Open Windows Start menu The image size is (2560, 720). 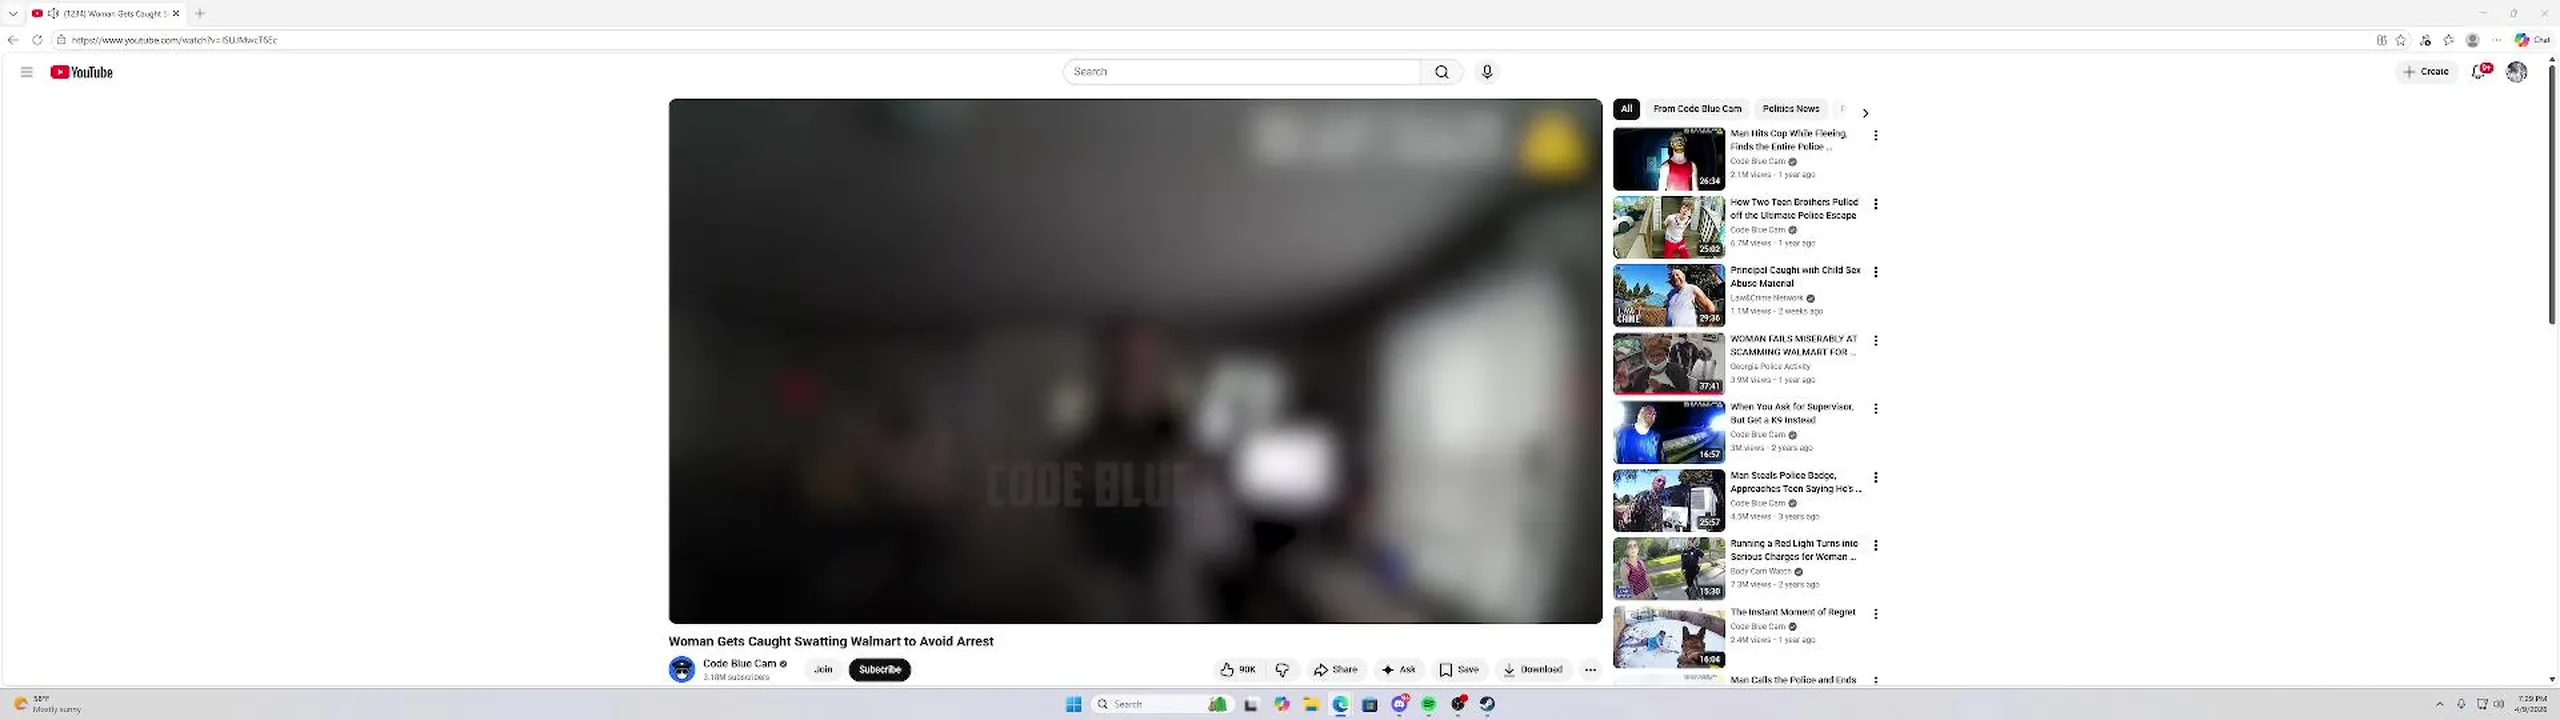1074,704
